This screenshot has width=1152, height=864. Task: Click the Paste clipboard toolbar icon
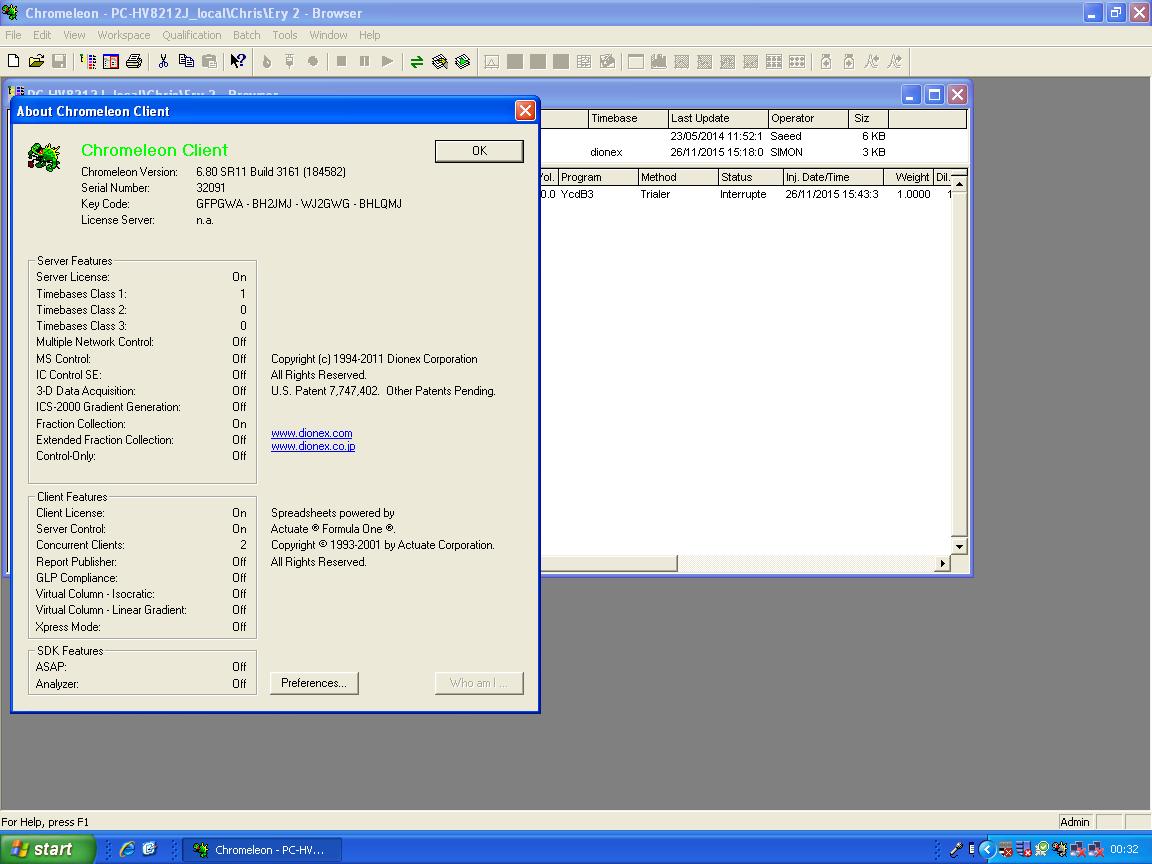click(x=209, y=62)
